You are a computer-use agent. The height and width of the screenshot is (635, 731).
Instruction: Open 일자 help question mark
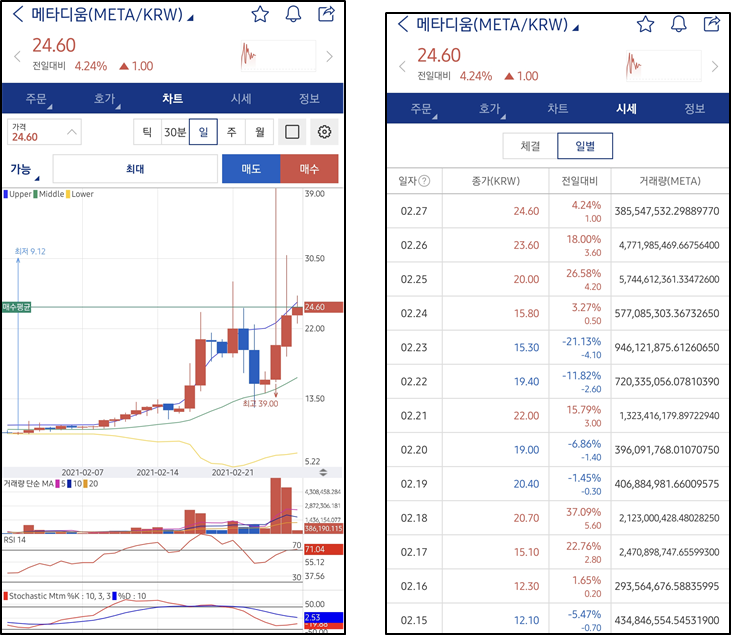click(x=424, y=181)
